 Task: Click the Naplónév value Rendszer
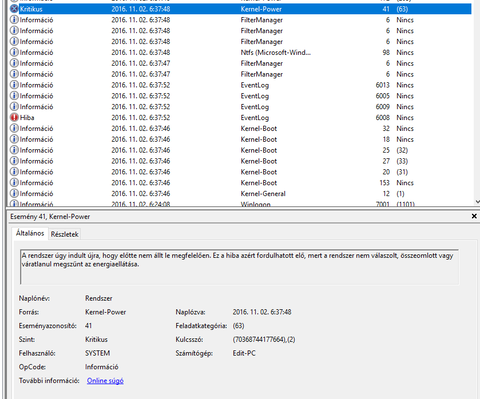click(x=99, y=298)
